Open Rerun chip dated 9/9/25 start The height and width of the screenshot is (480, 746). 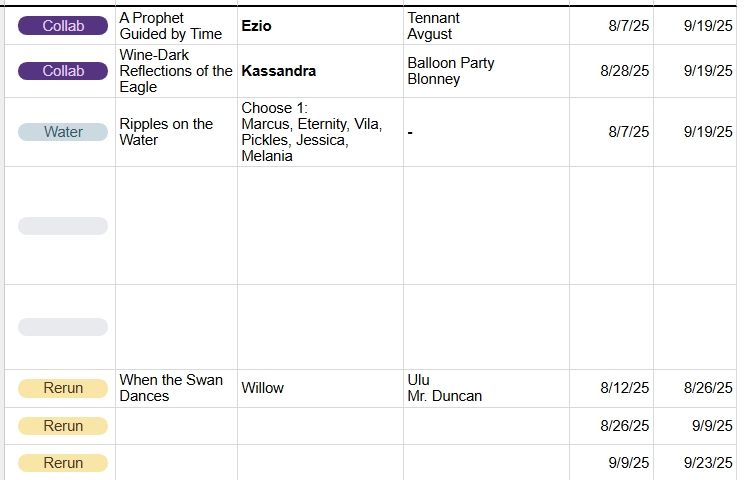62,463
